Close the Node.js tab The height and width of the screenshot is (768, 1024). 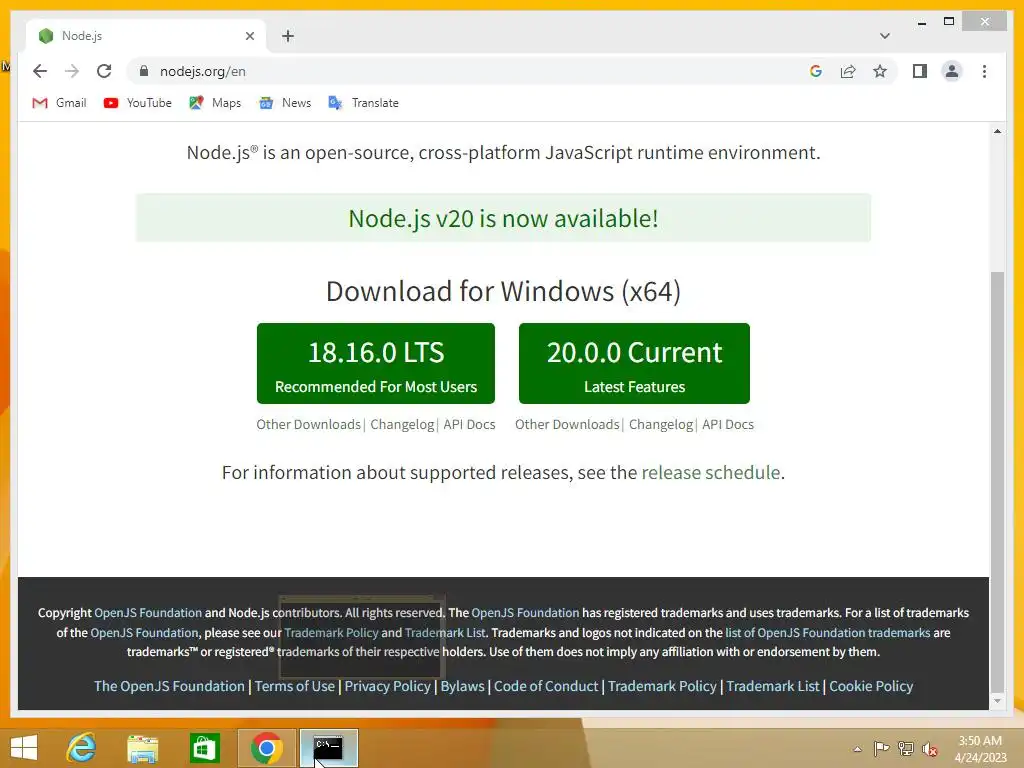(249, 36)
